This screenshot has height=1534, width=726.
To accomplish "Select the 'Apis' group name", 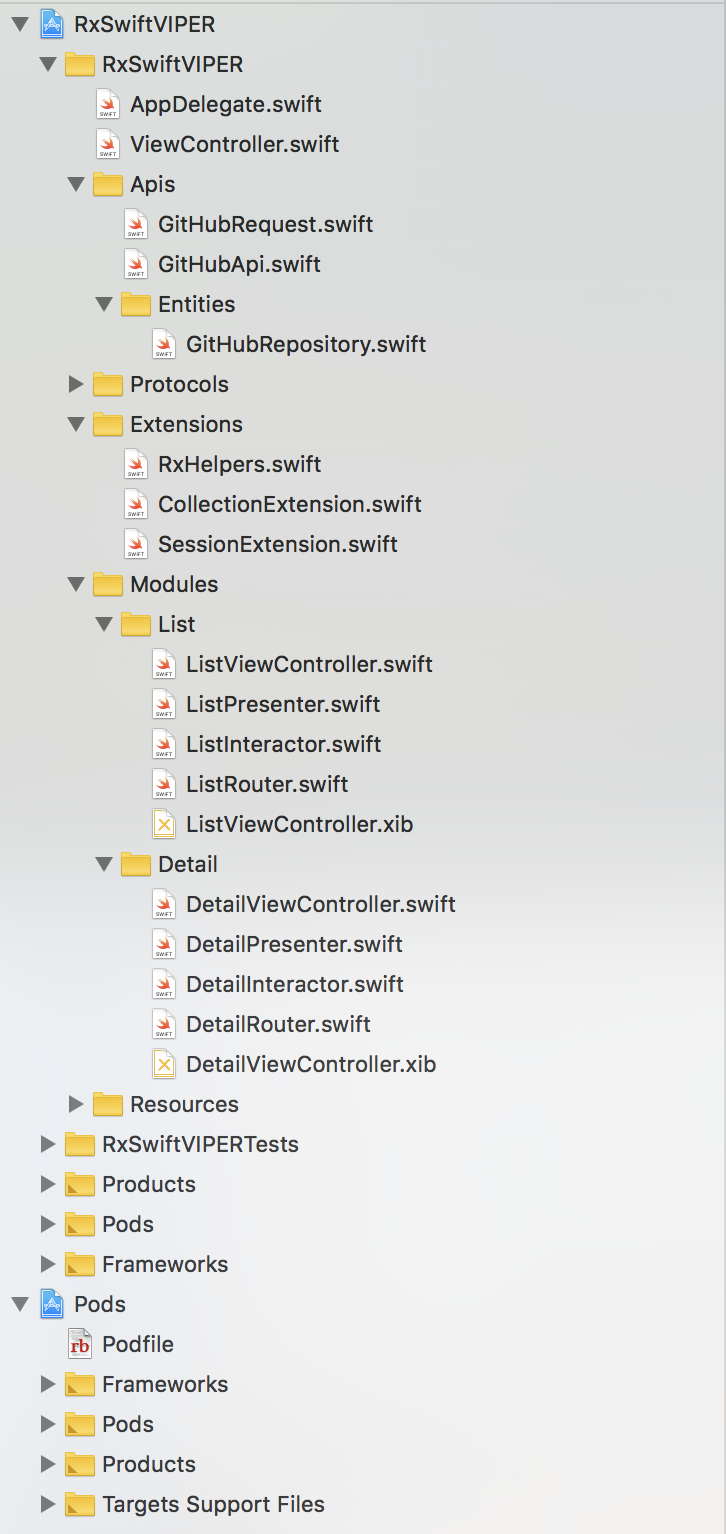I will tap(153, 185).
